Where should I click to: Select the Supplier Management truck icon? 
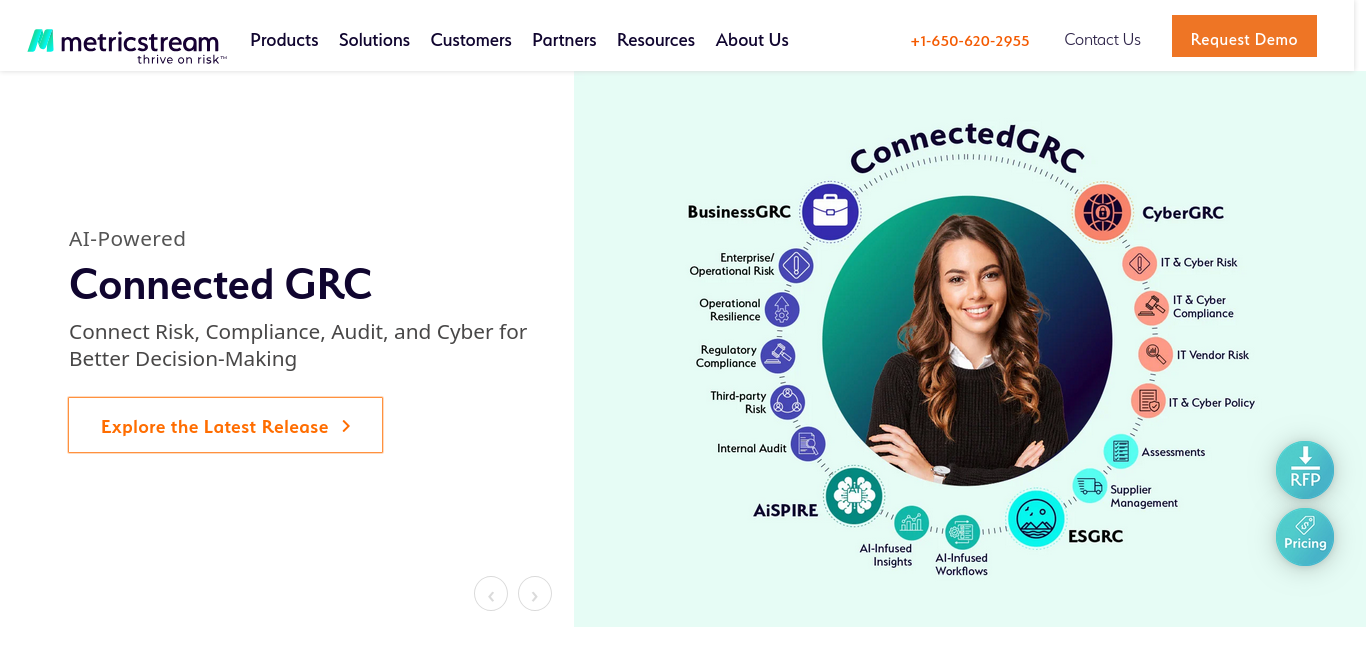[x=1090, y=486]
